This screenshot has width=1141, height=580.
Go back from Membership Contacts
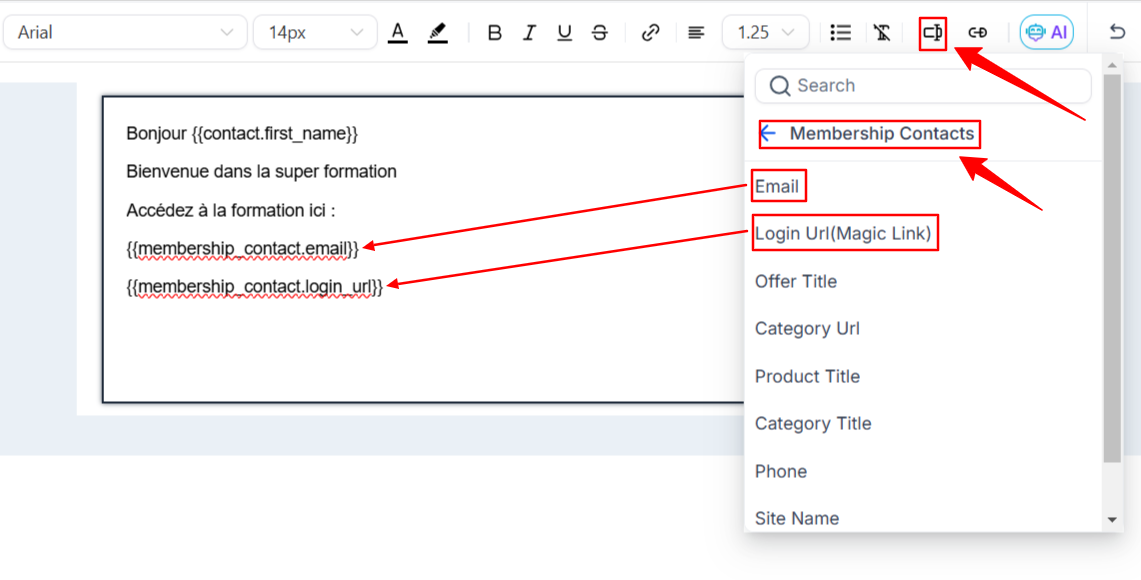[768, 133]
